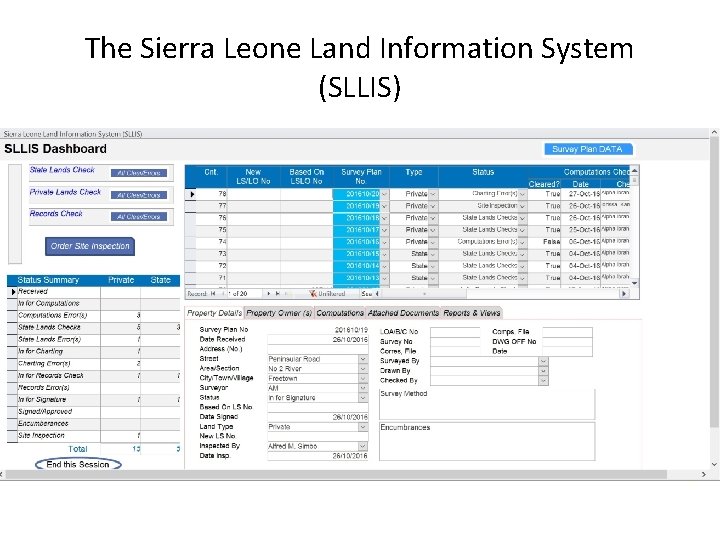Open Type dropdown in record 78 row

pos(433,194)
